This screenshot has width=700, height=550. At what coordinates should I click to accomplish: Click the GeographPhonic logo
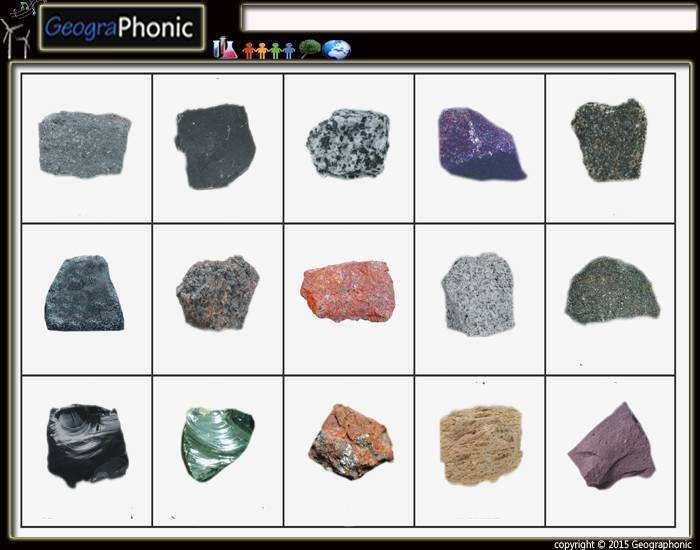point(122,27)
